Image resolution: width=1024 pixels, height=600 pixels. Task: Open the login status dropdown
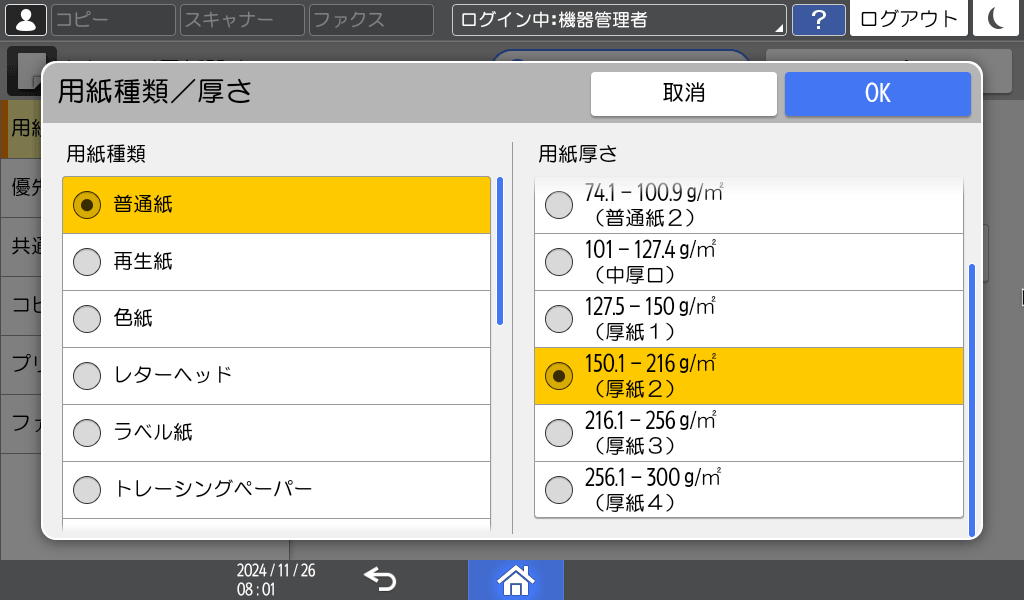pos(619,19)
